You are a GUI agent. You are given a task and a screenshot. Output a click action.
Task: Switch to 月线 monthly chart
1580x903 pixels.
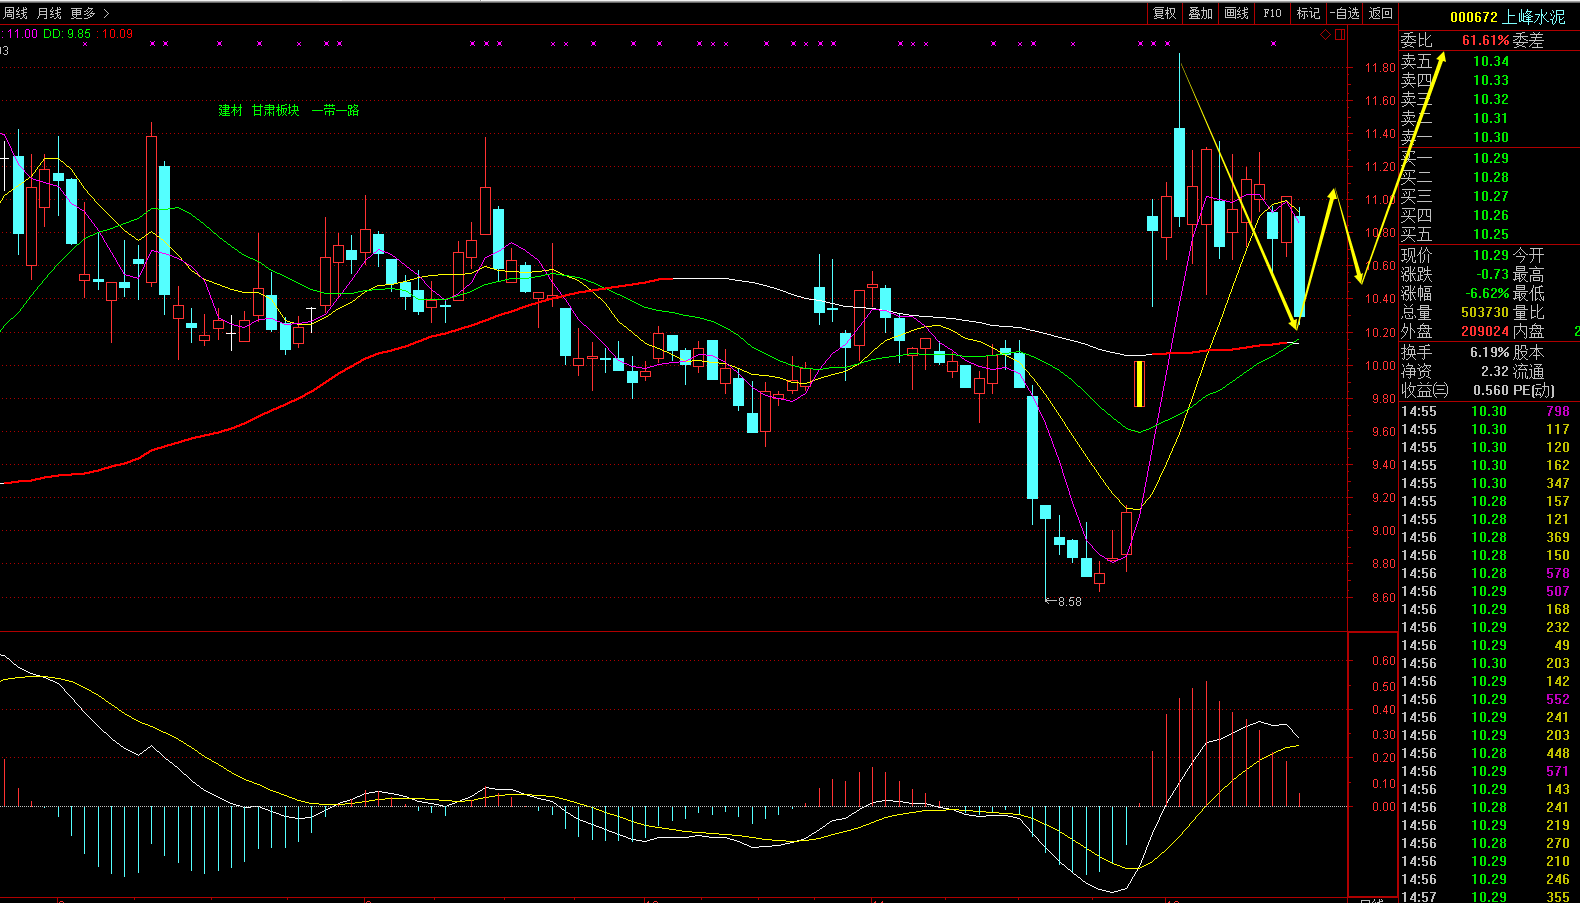point(49,13)
